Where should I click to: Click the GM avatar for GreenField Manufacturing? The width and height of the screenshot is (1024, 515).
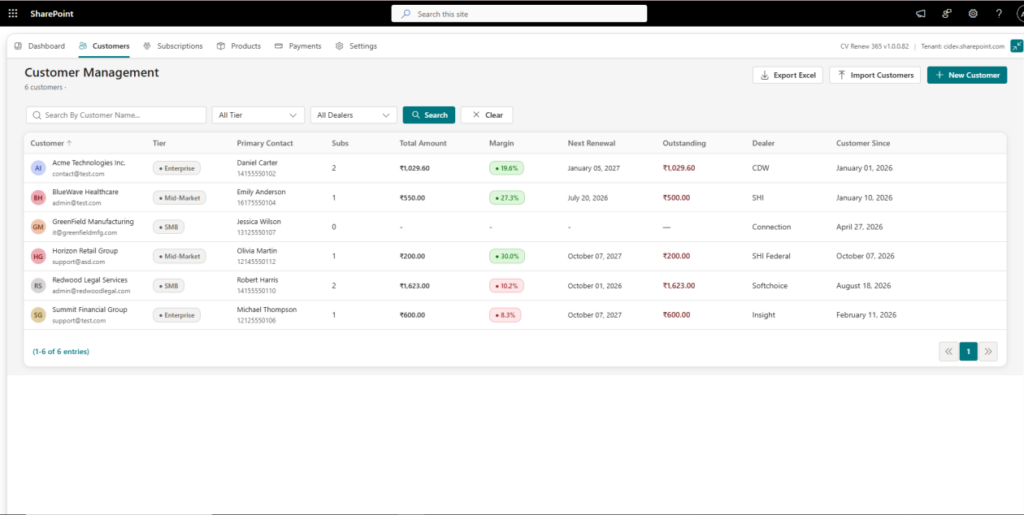coord(38,227)
